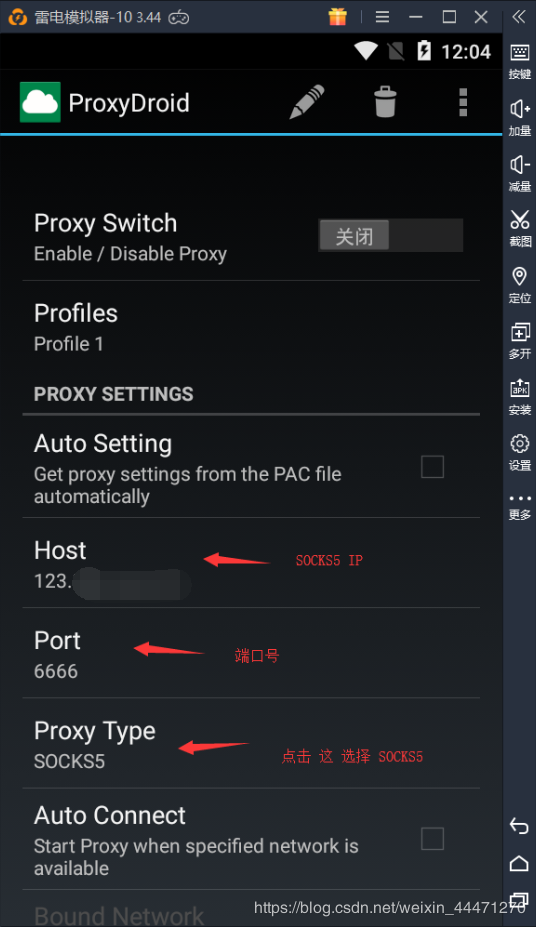Edit the Port 6666 setting

point(251,653)
